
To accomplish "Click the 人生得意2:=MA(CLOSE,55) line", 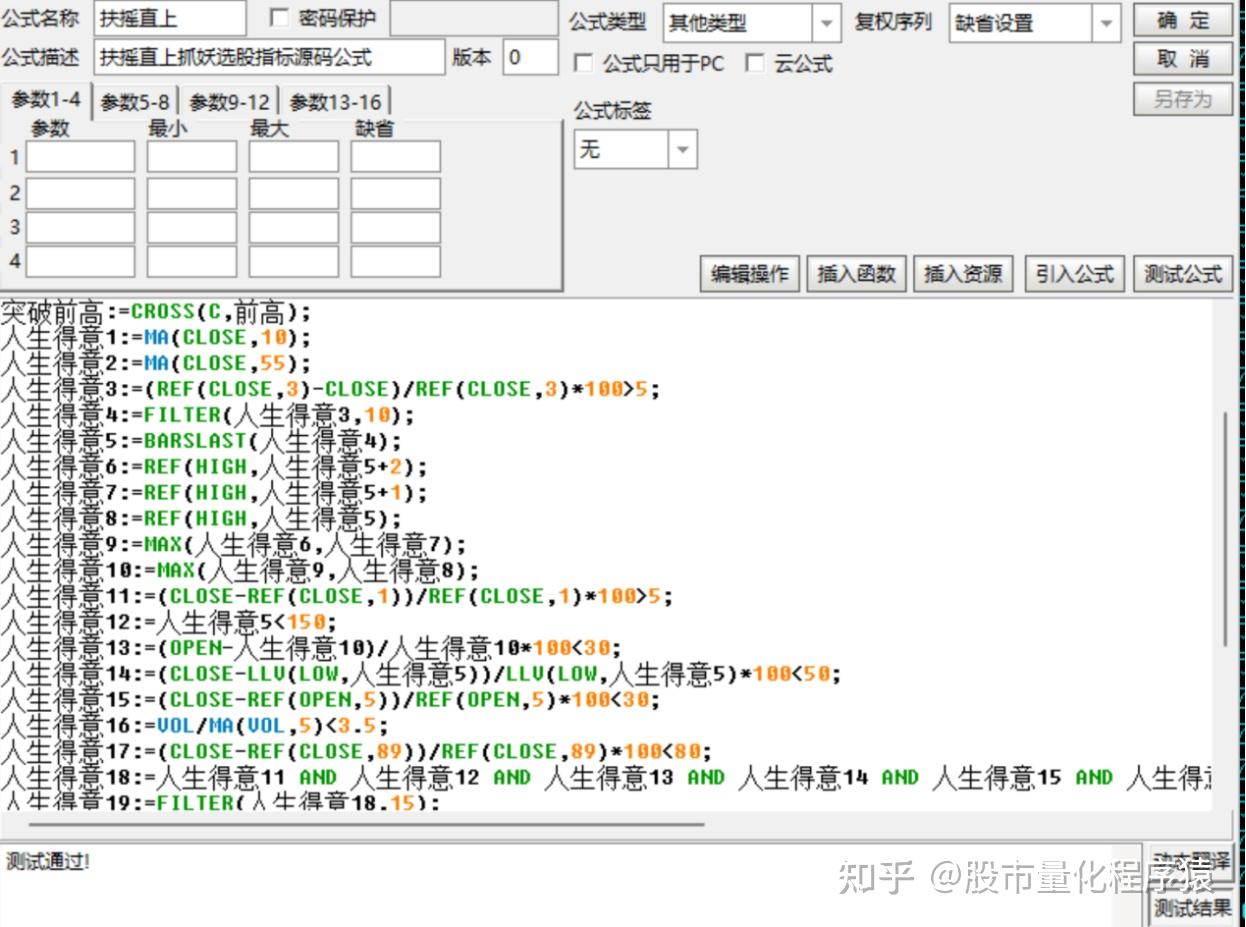I will click(156, 363).
